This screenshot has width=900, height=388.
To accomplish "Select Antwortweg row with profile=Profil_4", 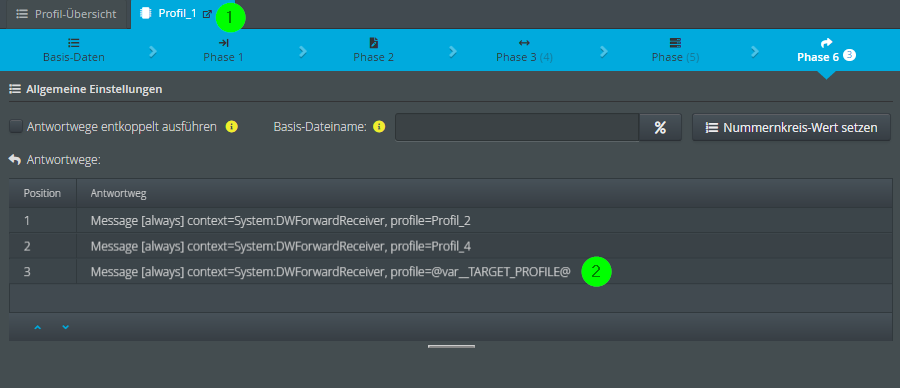I will [x=451, y=246].
